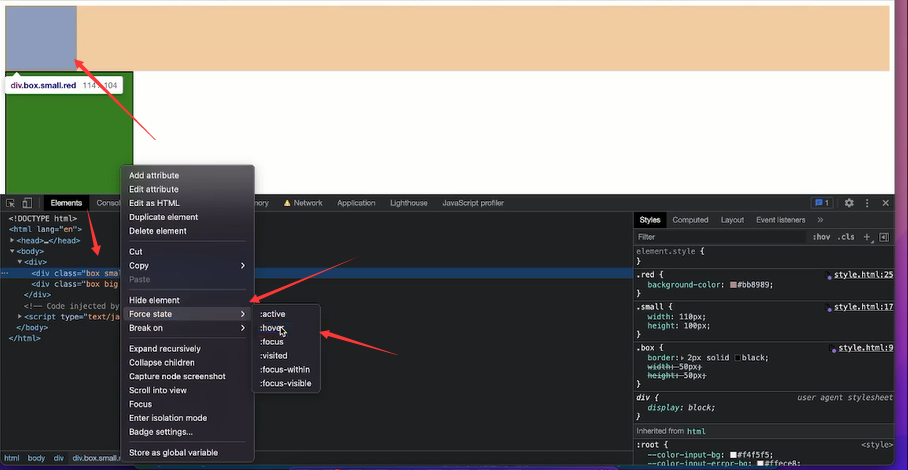Click body breadcrumb in bottom bar
Image resolution: width=908 pixels, height=470 pixels.
tap(36, 458)
